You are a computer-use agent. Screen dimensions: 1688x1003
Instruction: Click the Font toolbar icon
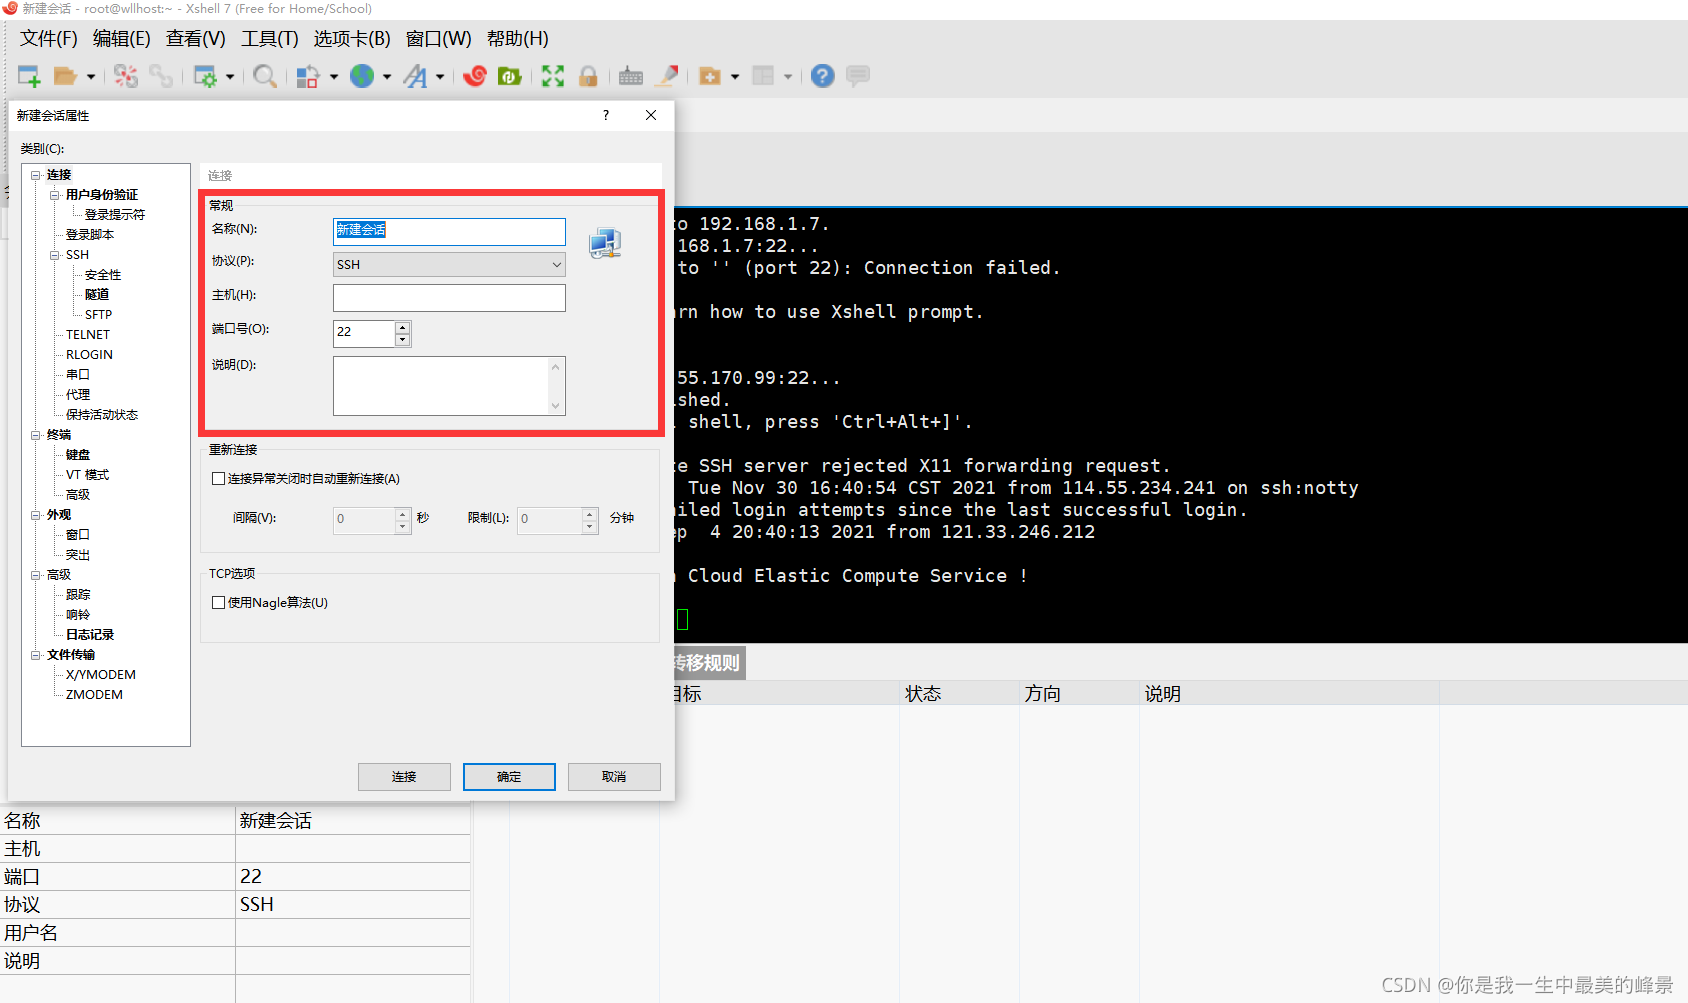tap(415, 76)
